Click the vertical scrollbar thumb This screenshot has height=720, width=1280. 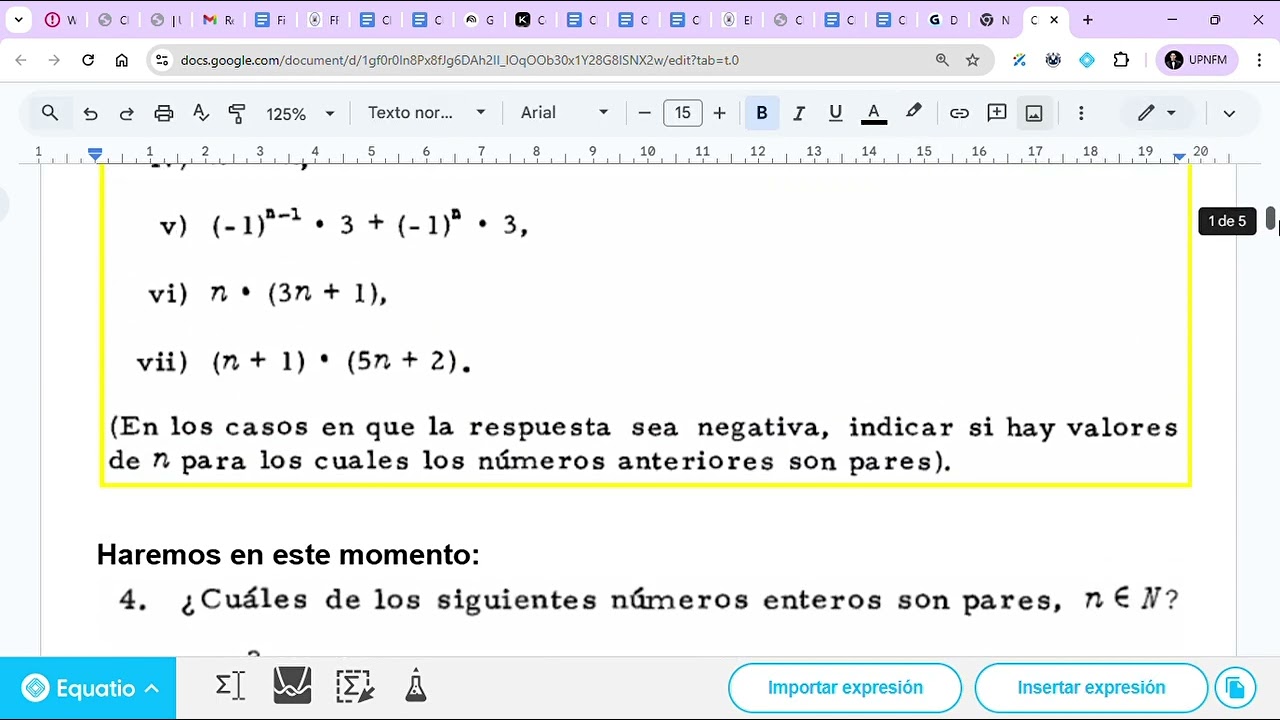coord(1271,219)
